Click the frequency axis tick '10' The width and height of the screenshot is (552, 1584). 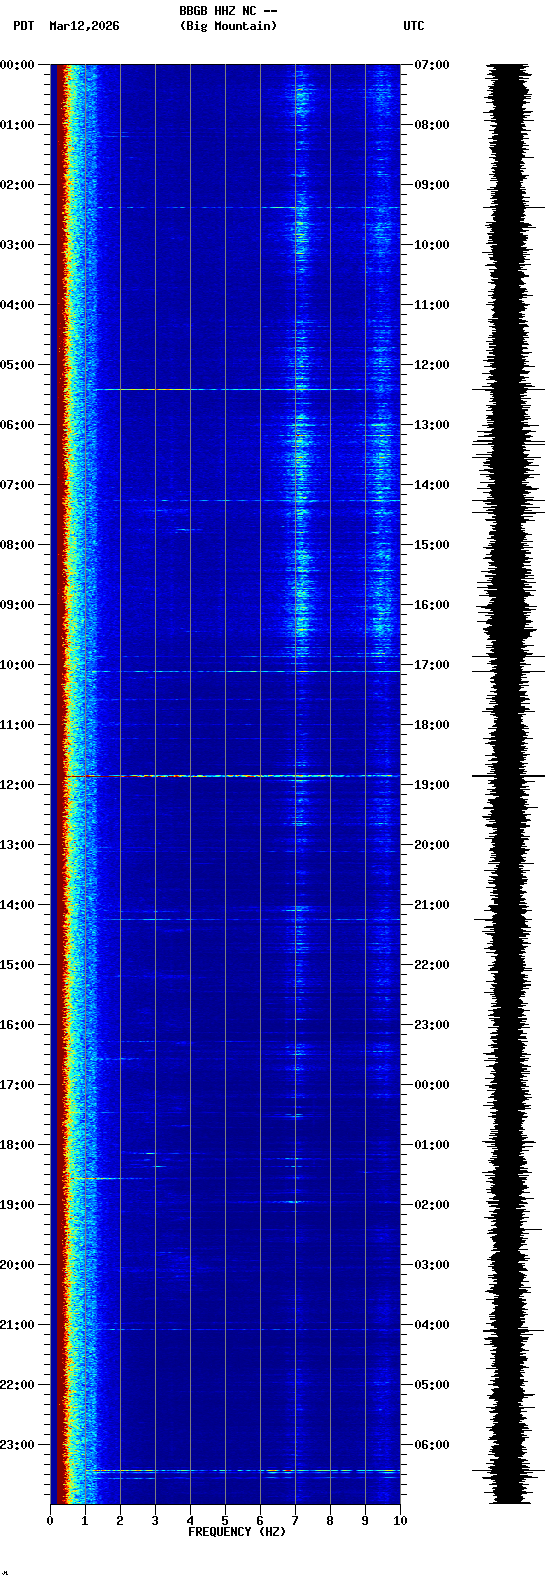click(400, 1521)
